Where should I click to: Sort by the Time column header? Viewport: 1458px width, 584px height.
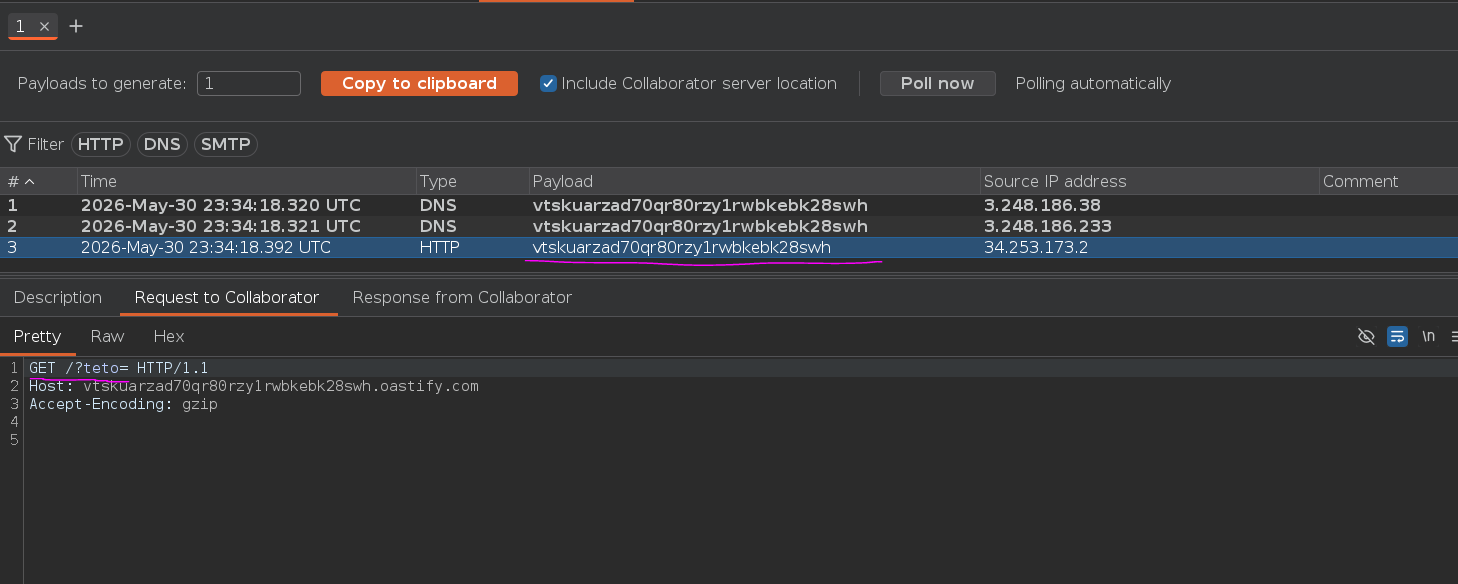[246, 181]
